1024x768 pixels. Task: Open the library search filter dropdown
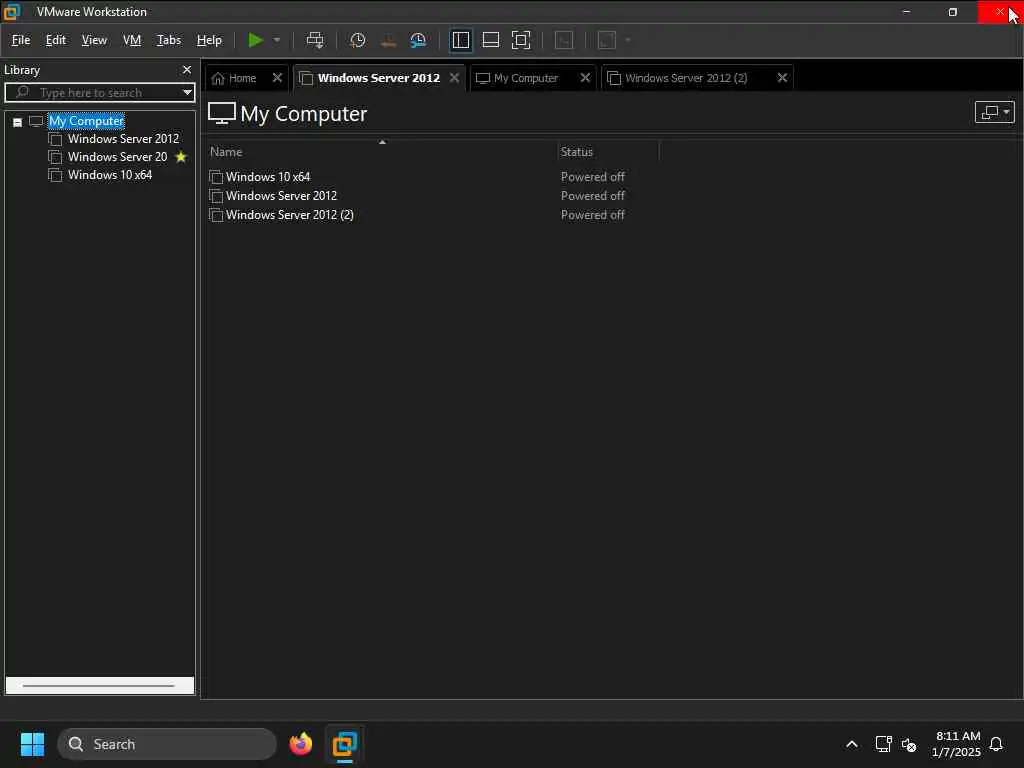click(187, 92)
